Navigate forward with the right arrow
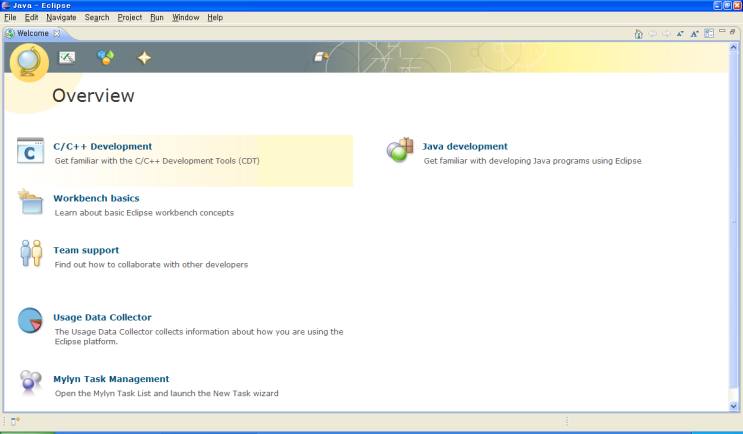The height and width of the screenshot is (434, 743). pos(666,34)
